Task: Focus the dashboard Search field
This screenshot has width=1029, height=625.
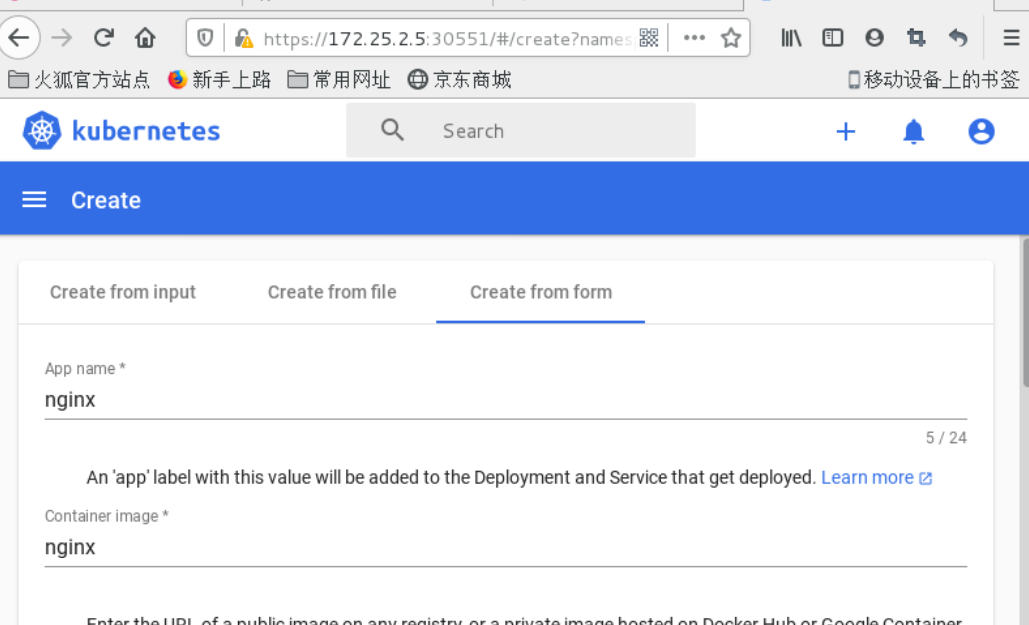Action: (x=520, y=130)
